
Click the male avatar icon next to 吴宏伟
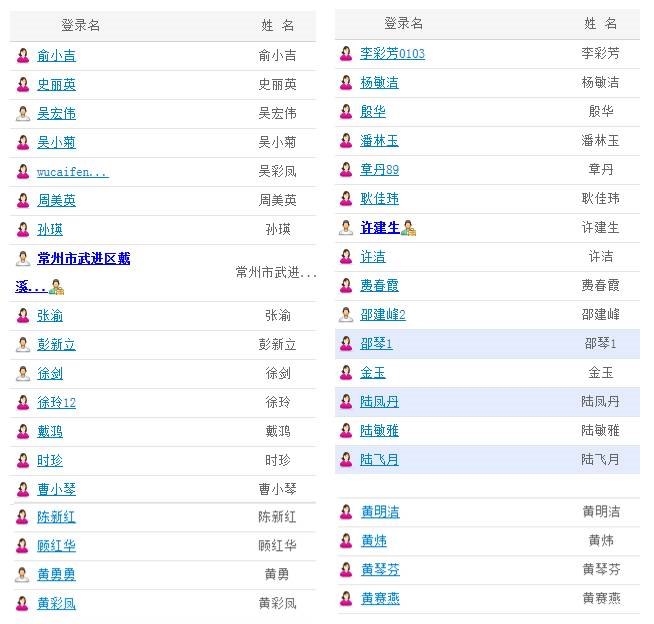(23, 113)
